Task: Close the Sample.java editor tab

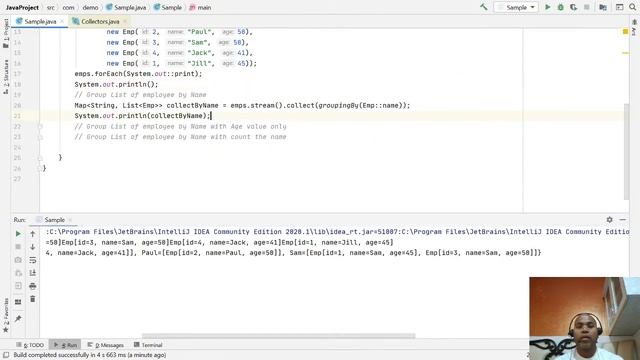Action: click(62, 21)
